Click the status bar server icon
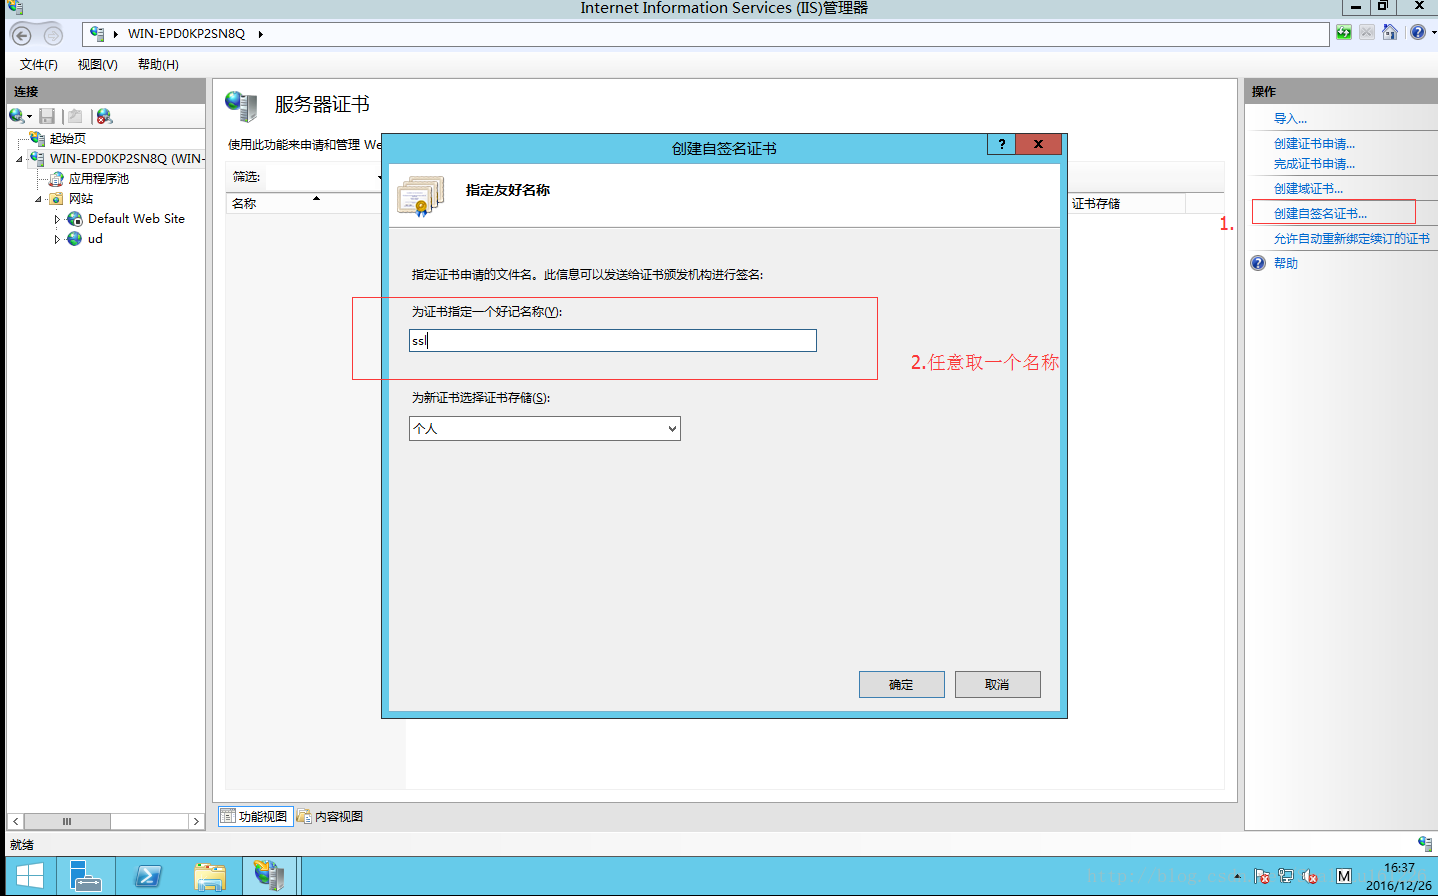The height and width of the screenshot is (896, 1438). (1425, 844)
